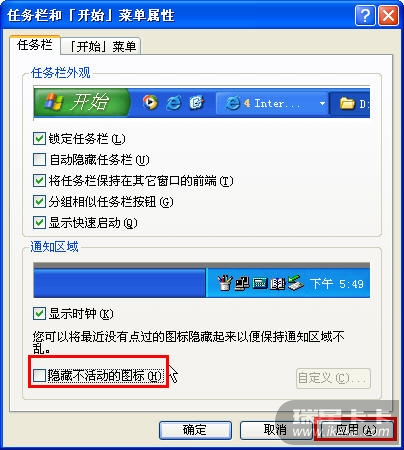
Task: Click the third quick launch icon in preview
Action: coord(197,103)
